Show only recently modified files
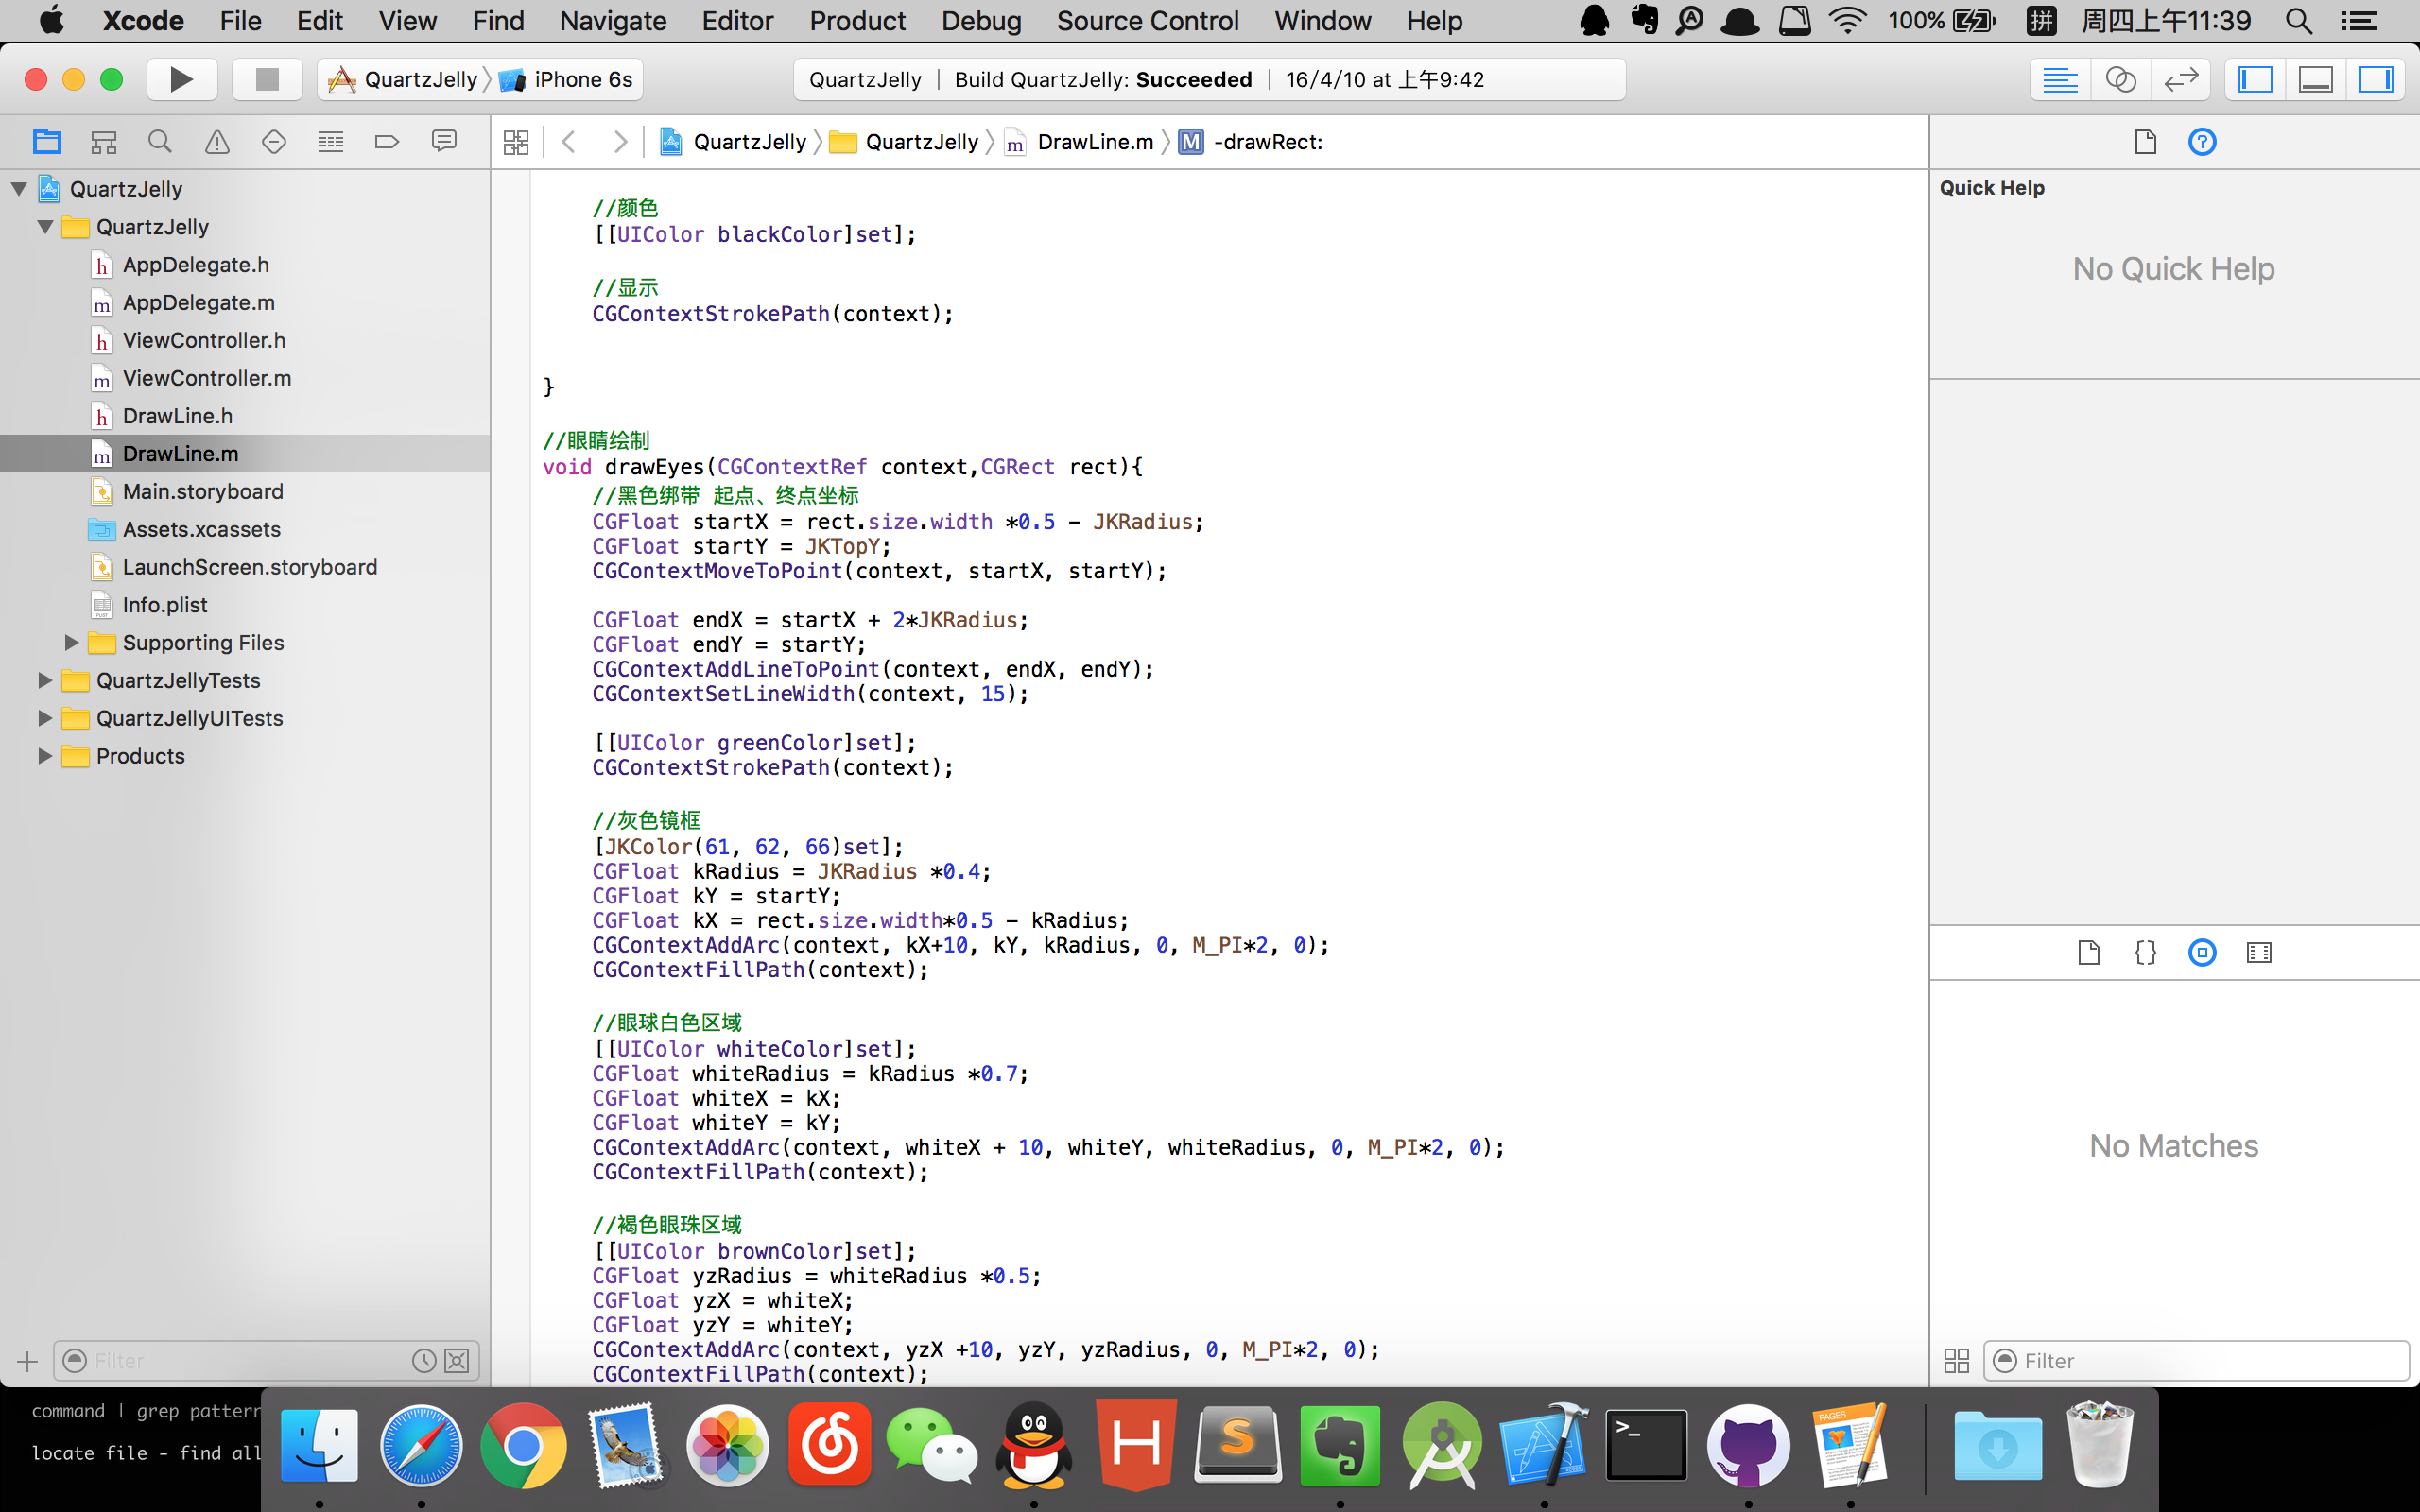The height and width of the screenshot is (1512, 2420). click(x=424, y=1361)
